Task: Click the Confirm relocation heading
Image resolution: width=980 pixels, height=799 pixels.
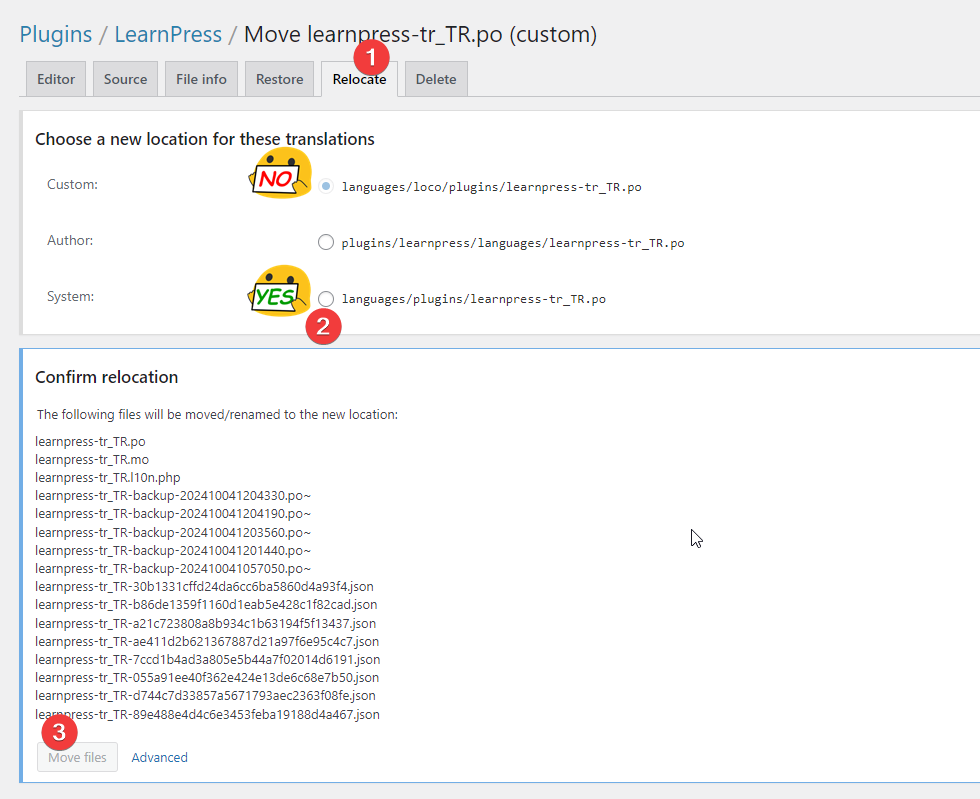Action: click(x=107, y=377)
